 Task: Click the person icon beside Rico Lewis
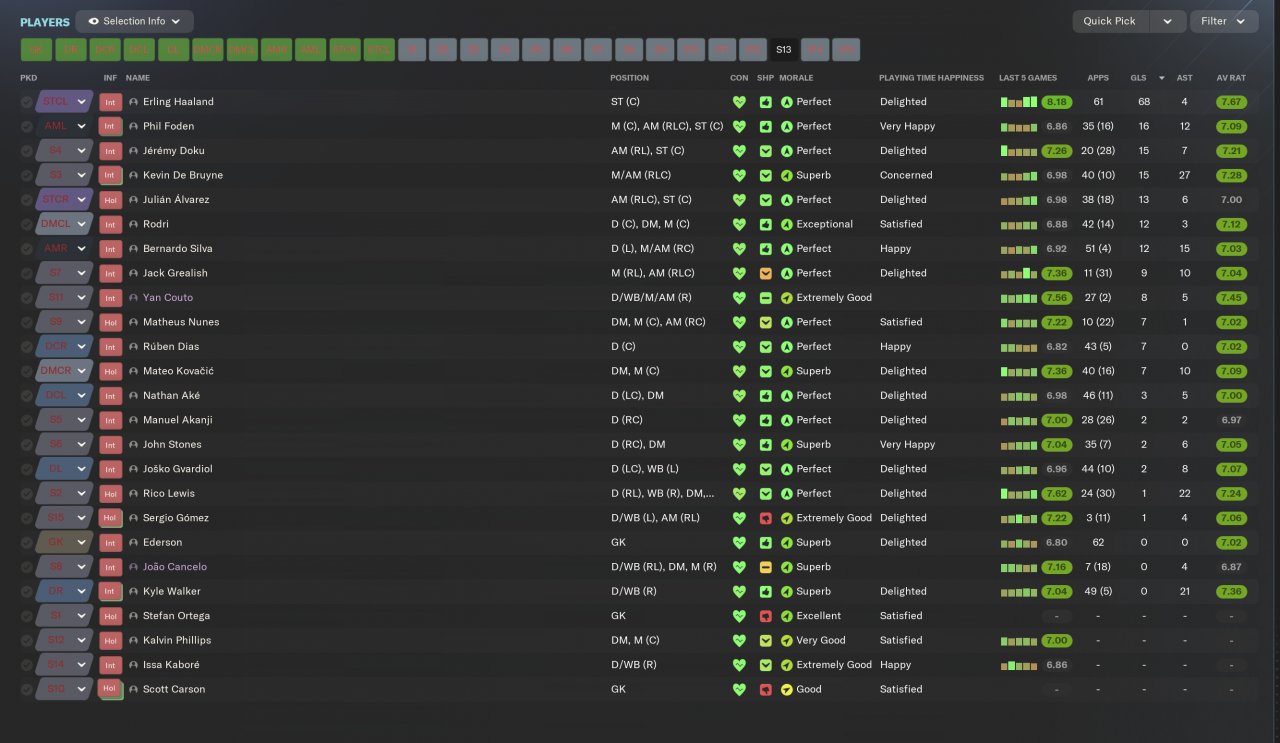(134, 494)
